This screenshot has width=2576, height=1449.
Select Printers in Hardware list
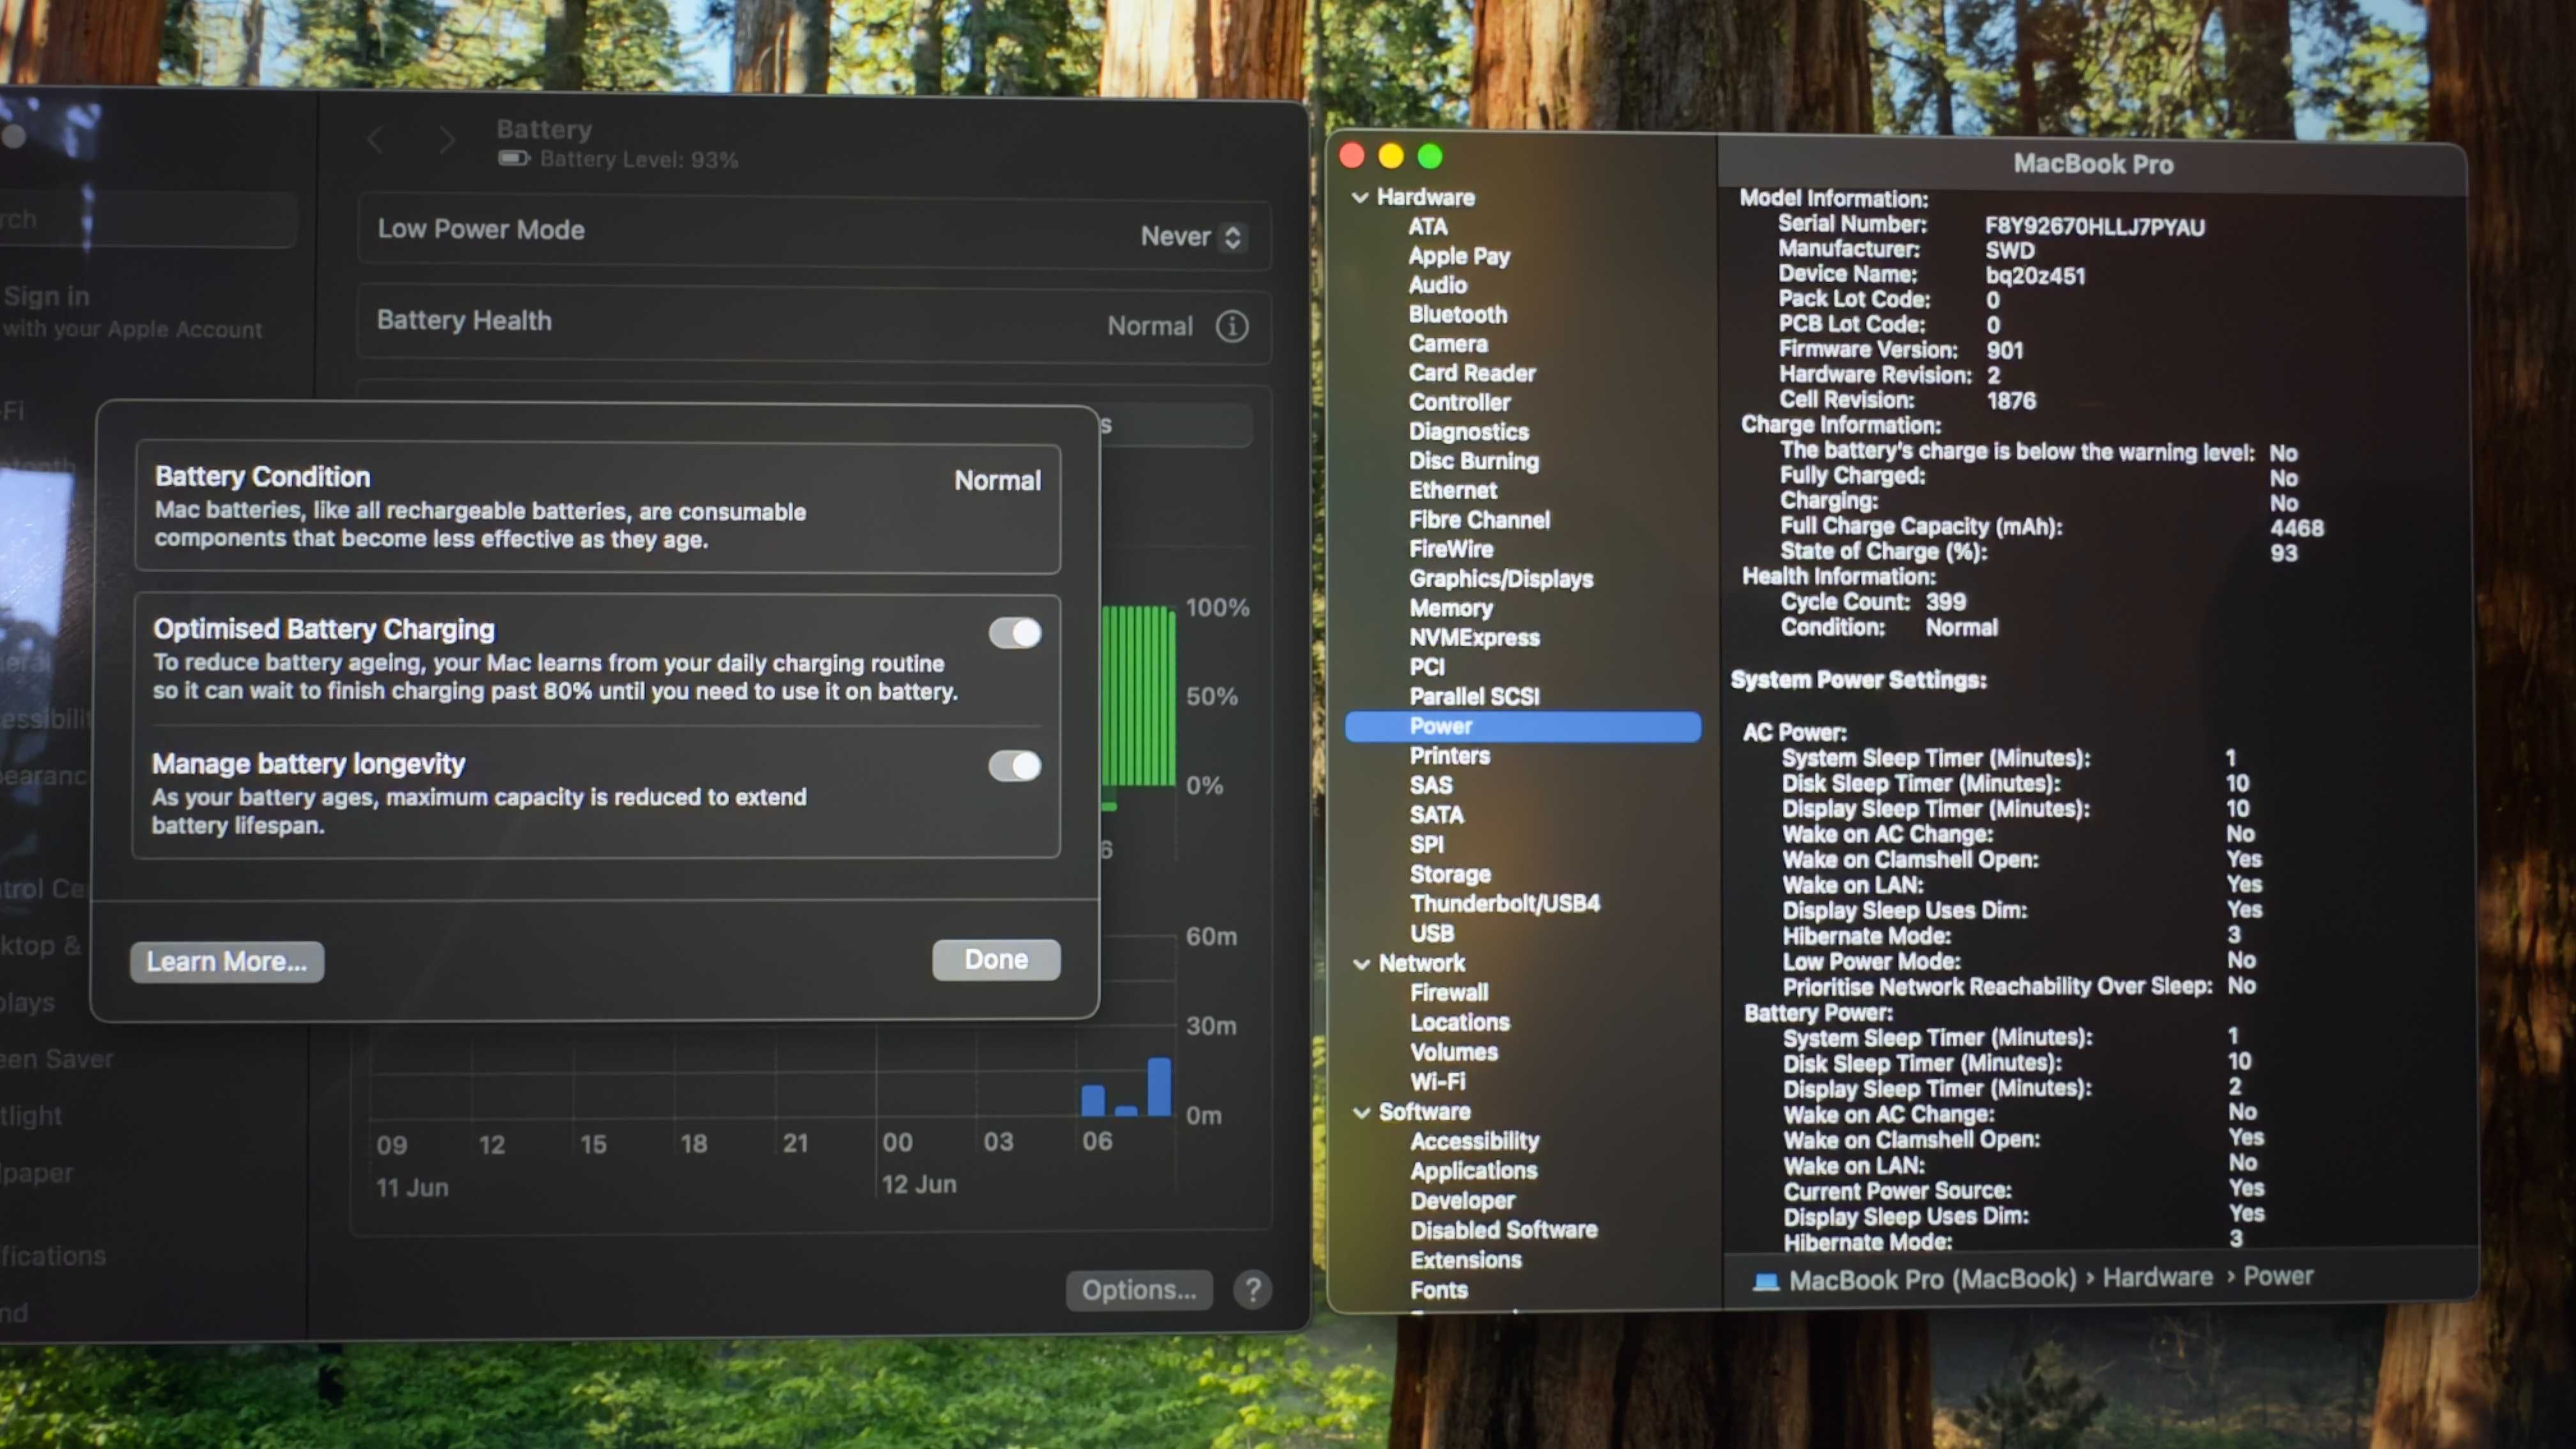click(x=1450, y=756)
